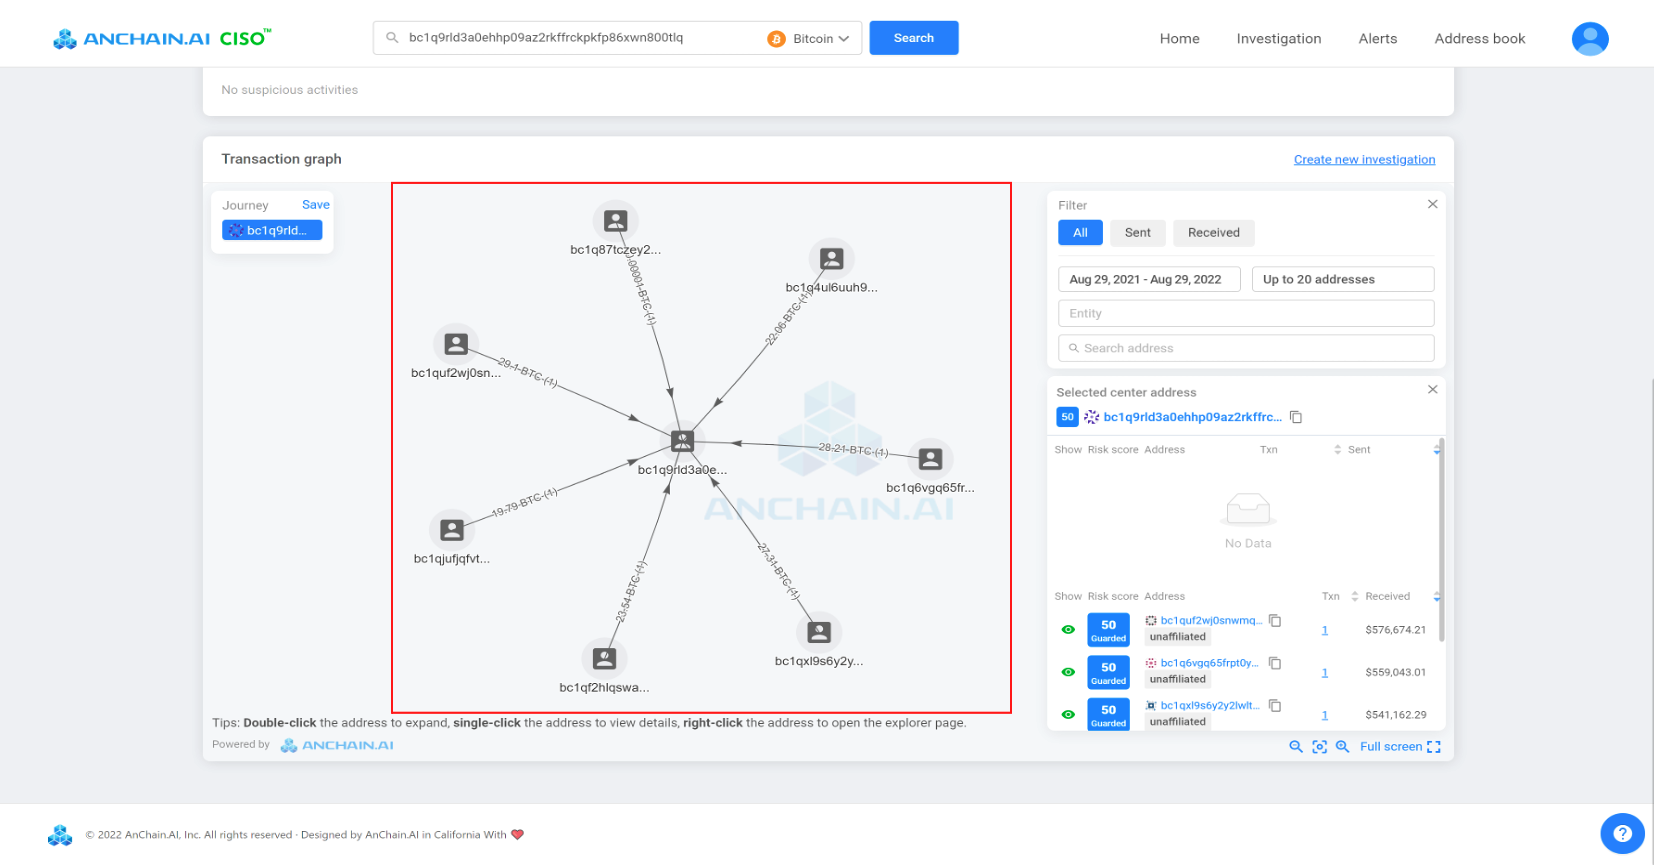Open the Entity filter dropdown
Viewport: 1654px width, 865px height.
pos(1246,314)
